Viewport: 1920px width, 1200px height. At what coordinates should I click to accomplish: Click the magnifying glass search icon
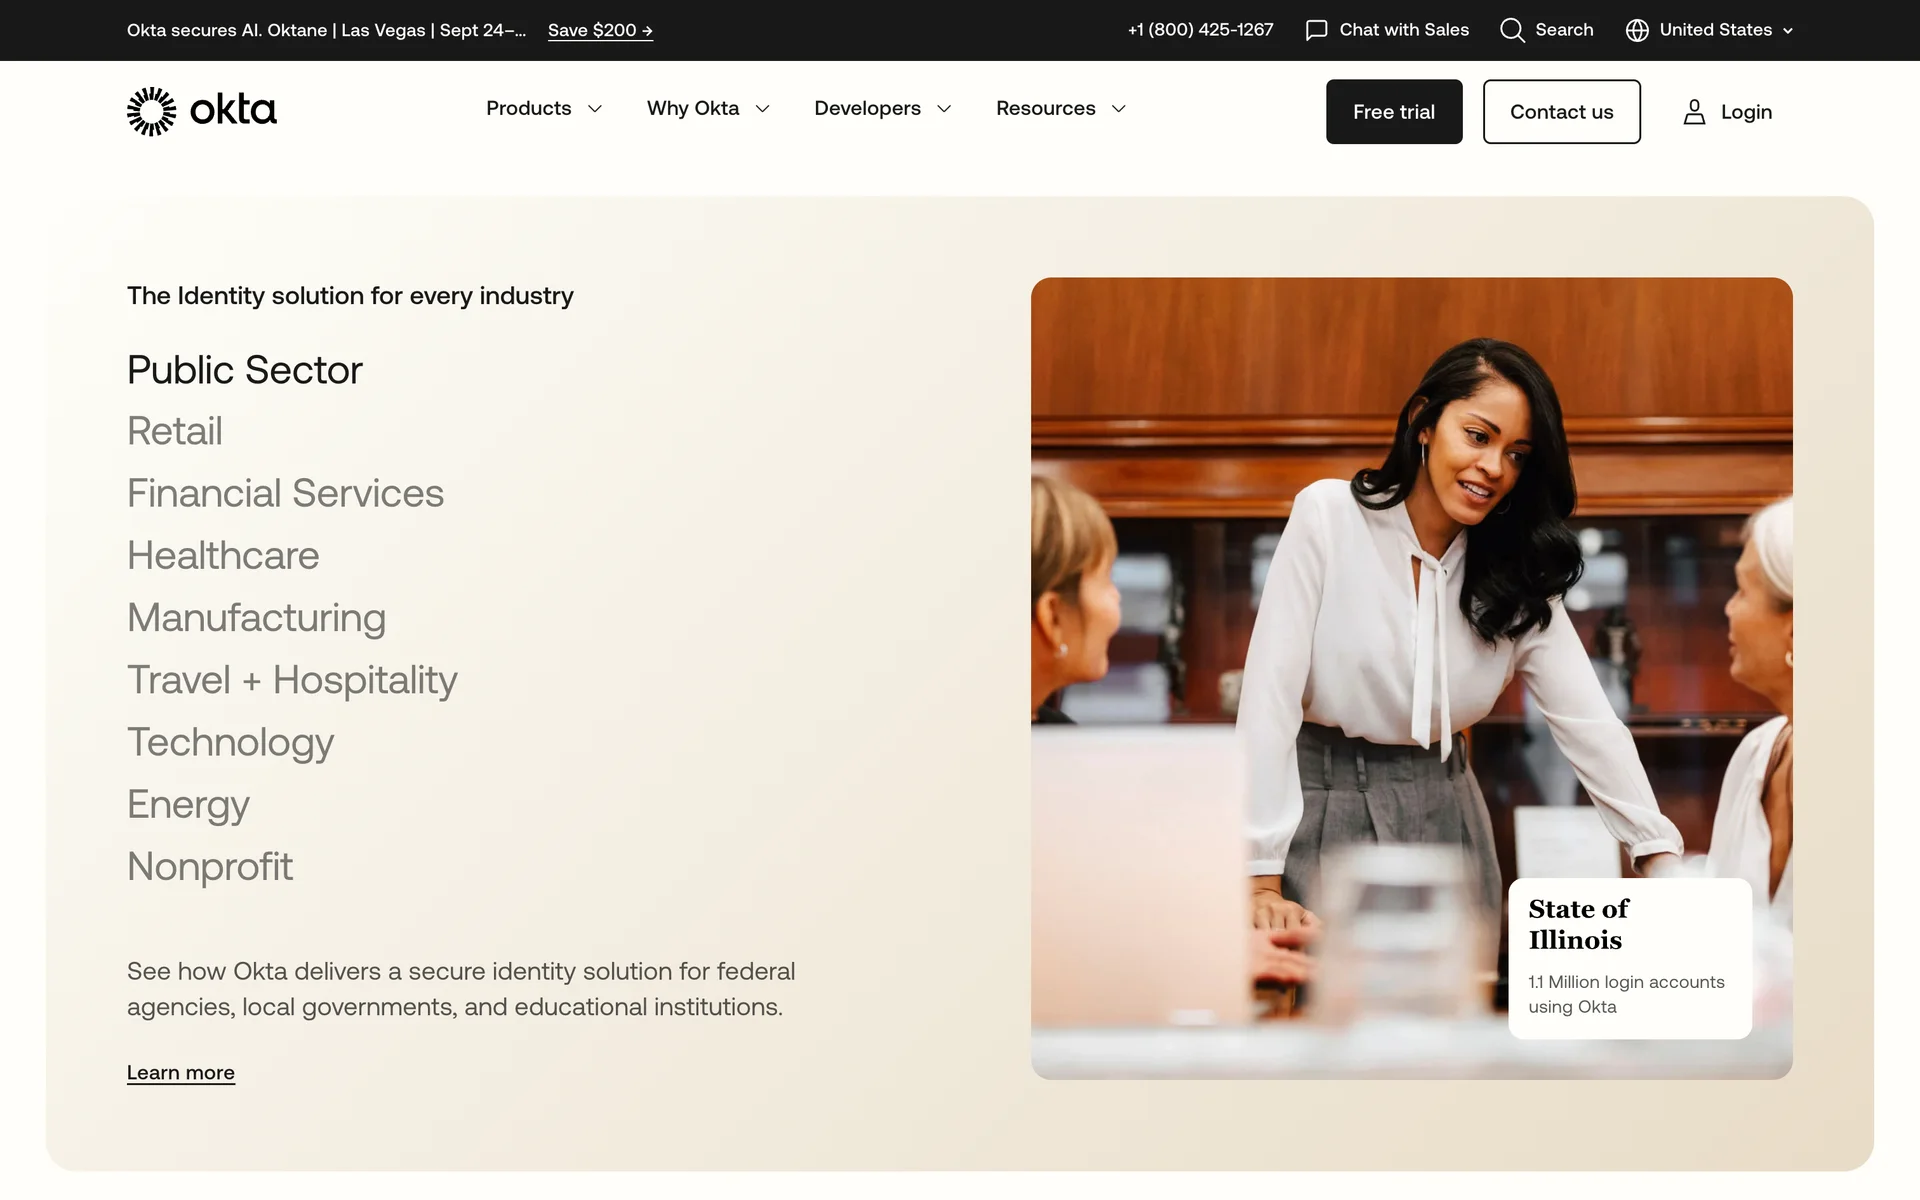click(1512, 30)
